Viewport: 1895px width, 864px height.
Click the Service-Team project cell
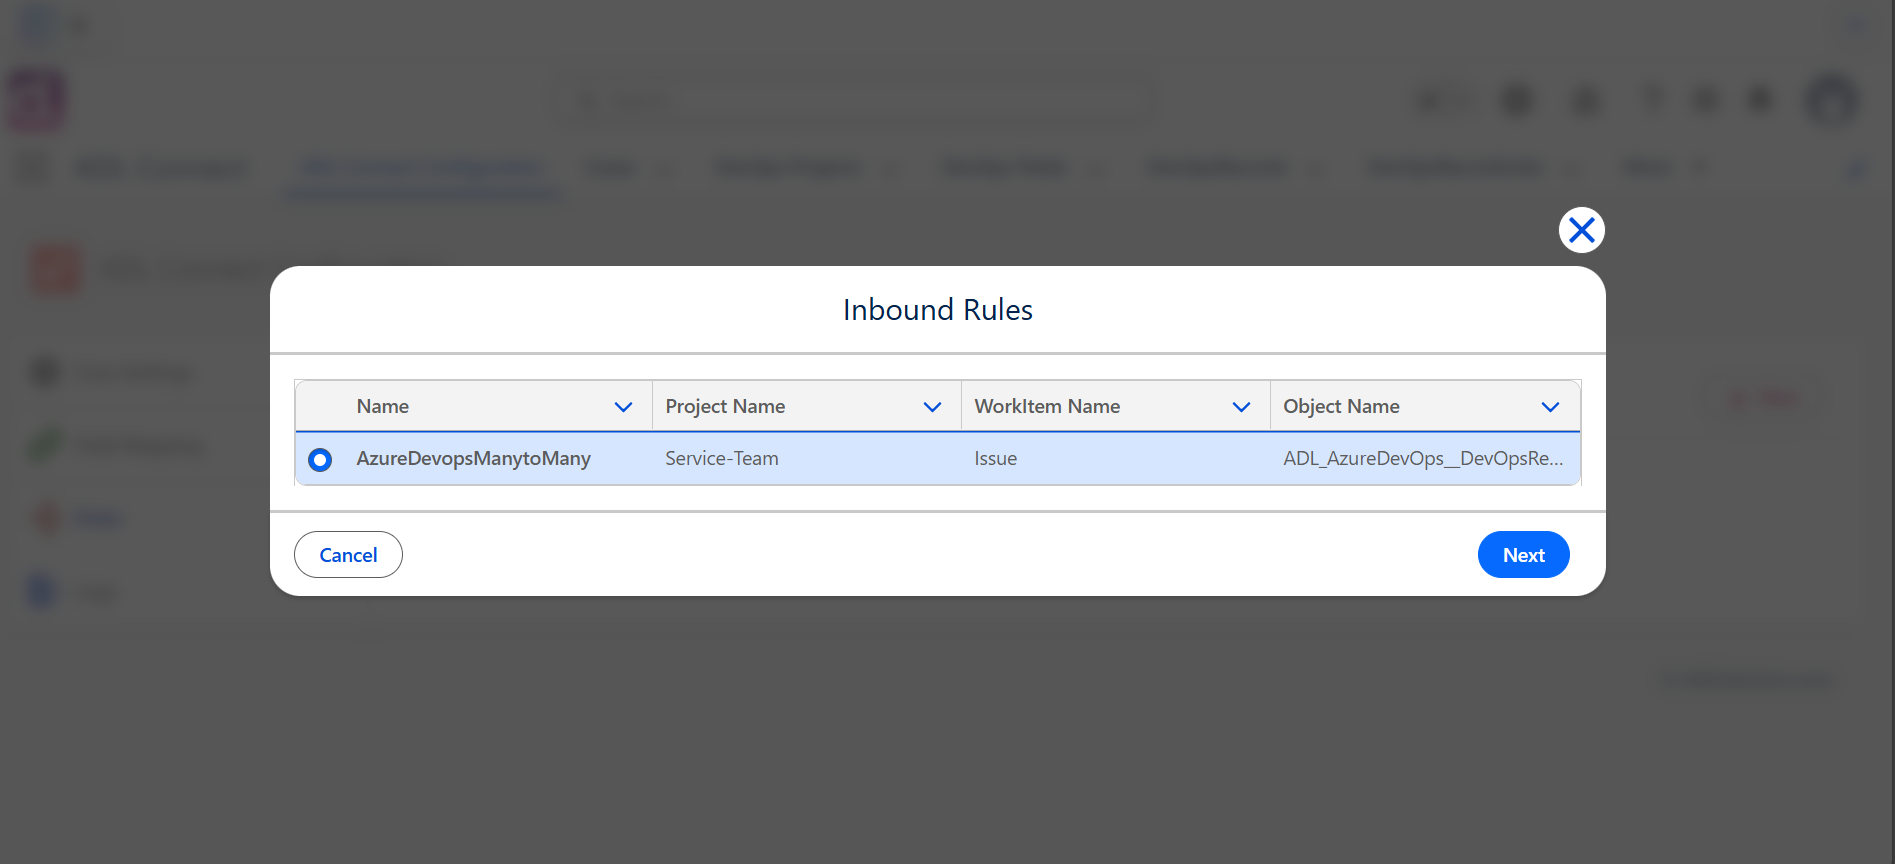tap(722, 459)
